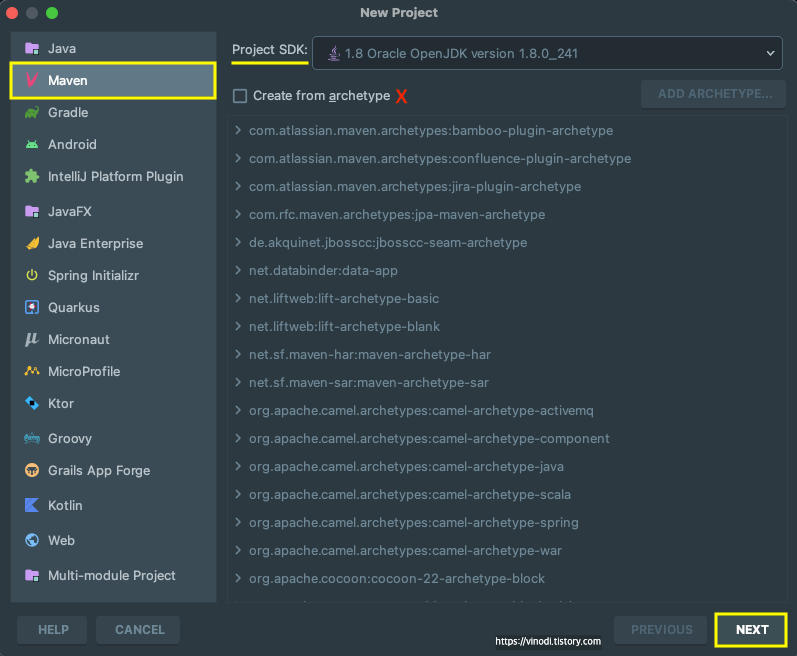Screen dimensions: 797x656
Task: Select Java Enterprise project type
Action: (113, 243)
